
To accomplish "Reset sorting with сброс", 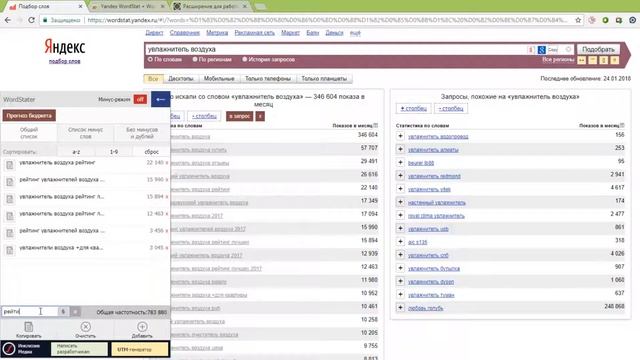I will click(151, 151).
